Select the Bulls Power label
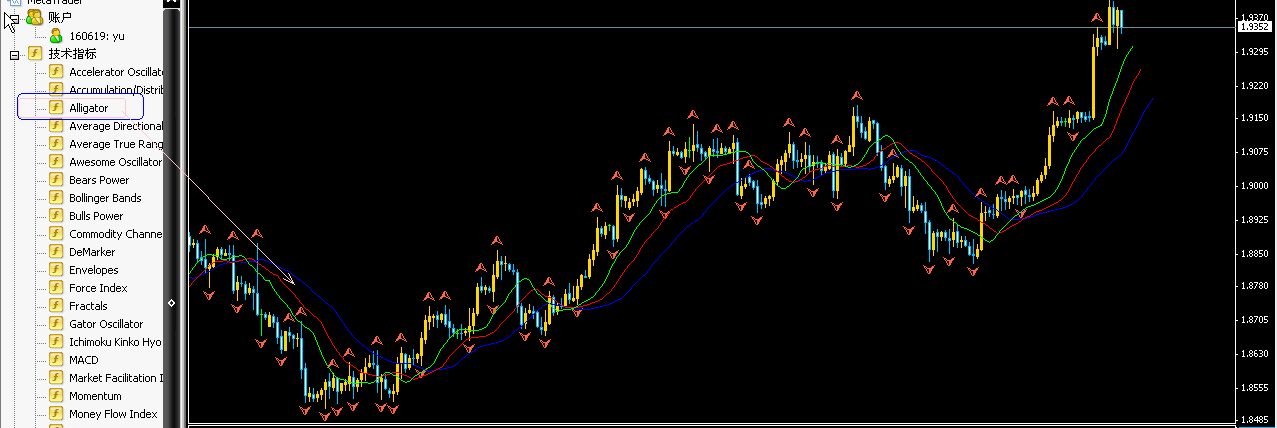This screenshot has width=1277, height=428. (x=96, y=216)
